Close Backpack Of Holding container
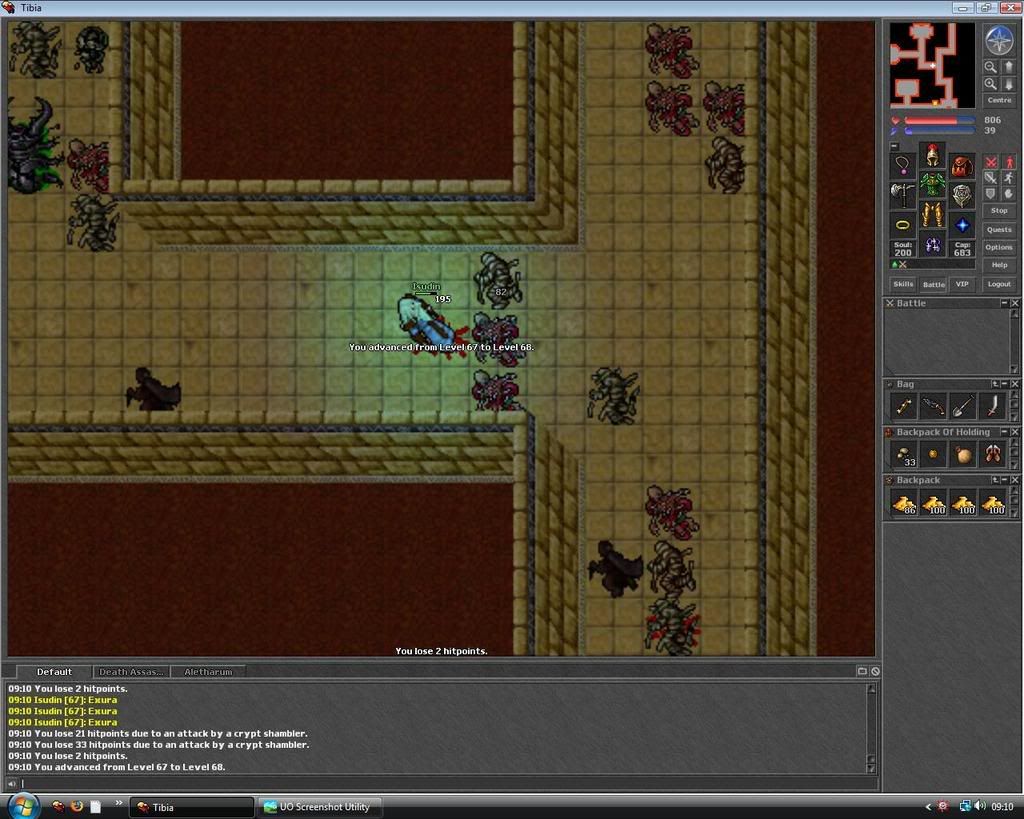 coord(1014,432)
